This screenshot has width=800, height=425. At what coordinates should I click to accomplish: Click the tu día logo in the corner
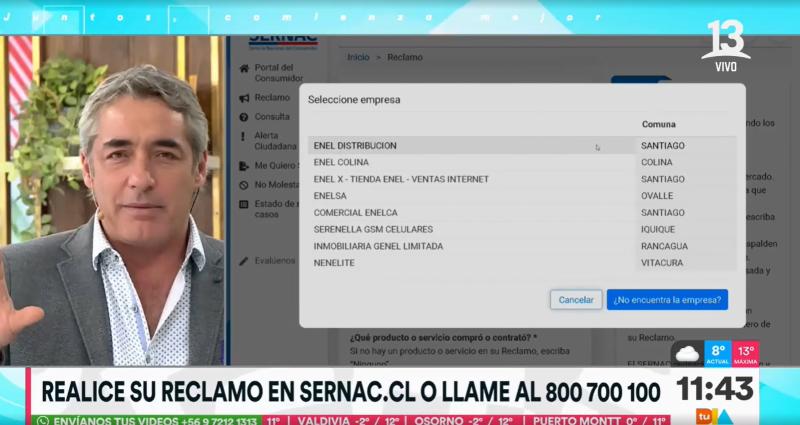(x=714, y=416)
